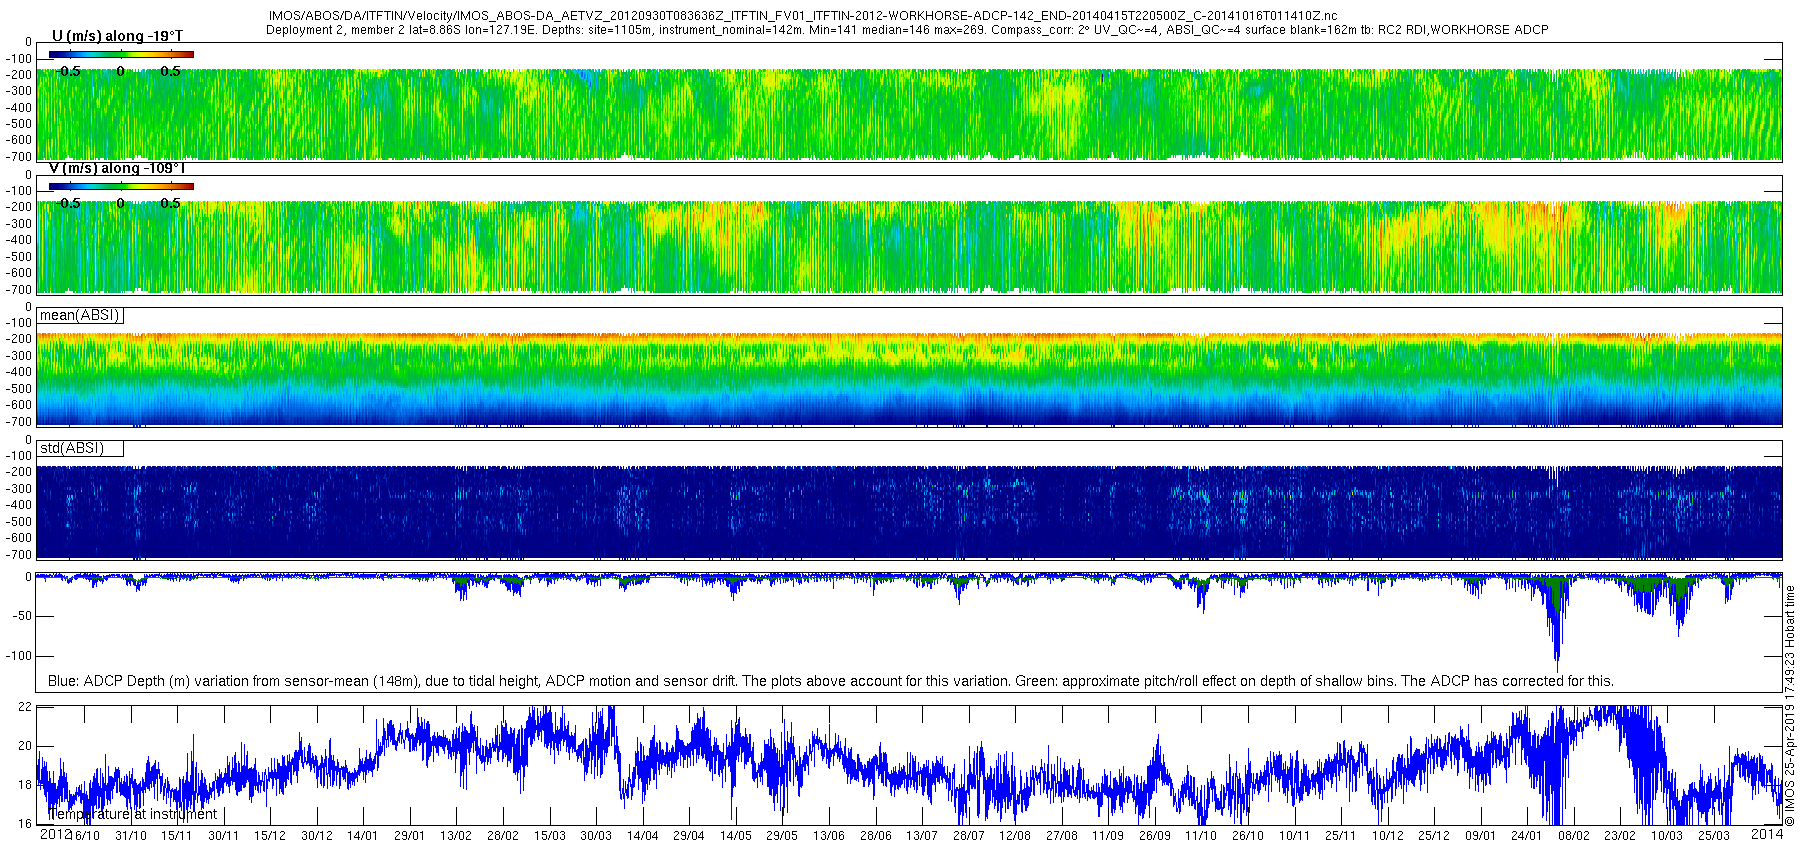
Task: Click the blue/green depth variation caption text
Action: 831,681
